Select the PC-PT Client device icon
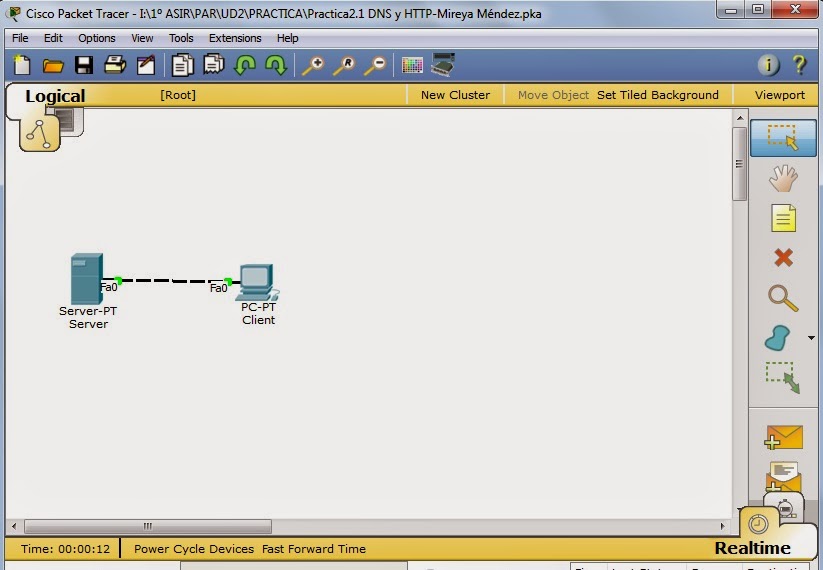The width and height of the screenshot is (823, 570). (257, 282)
